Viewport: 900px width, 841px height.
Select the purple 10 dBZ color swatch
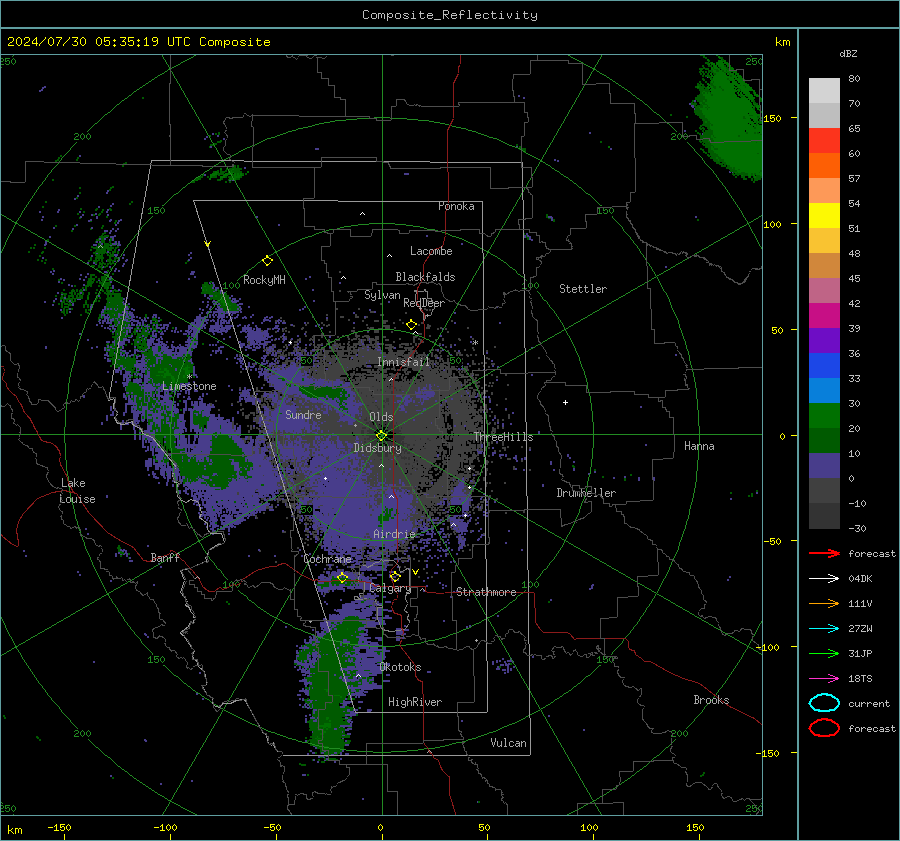(x=824, y=466)
